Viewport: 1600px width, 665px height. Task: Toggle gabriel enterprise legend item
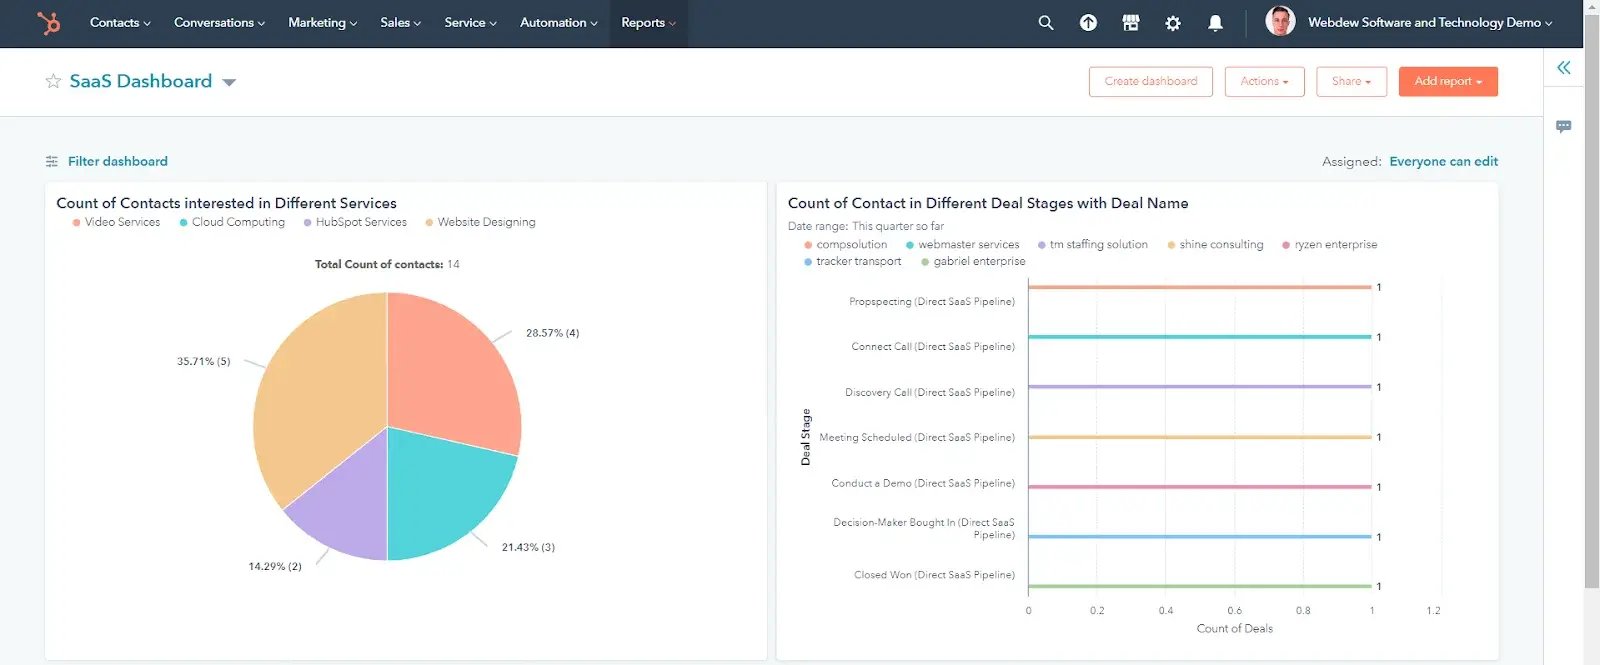coord(973,261)
